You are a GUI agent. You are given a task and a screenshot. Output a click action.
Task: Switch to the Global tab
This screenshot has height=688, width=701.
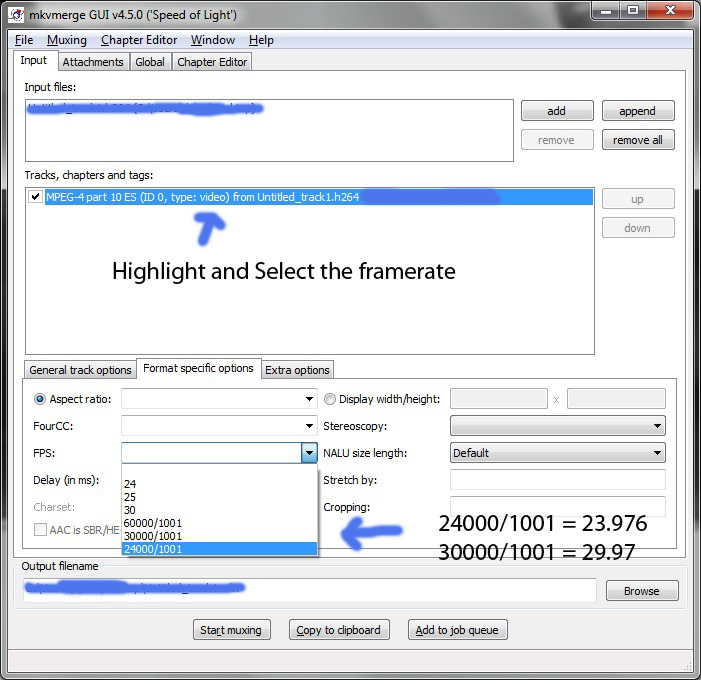pos(150,62)
